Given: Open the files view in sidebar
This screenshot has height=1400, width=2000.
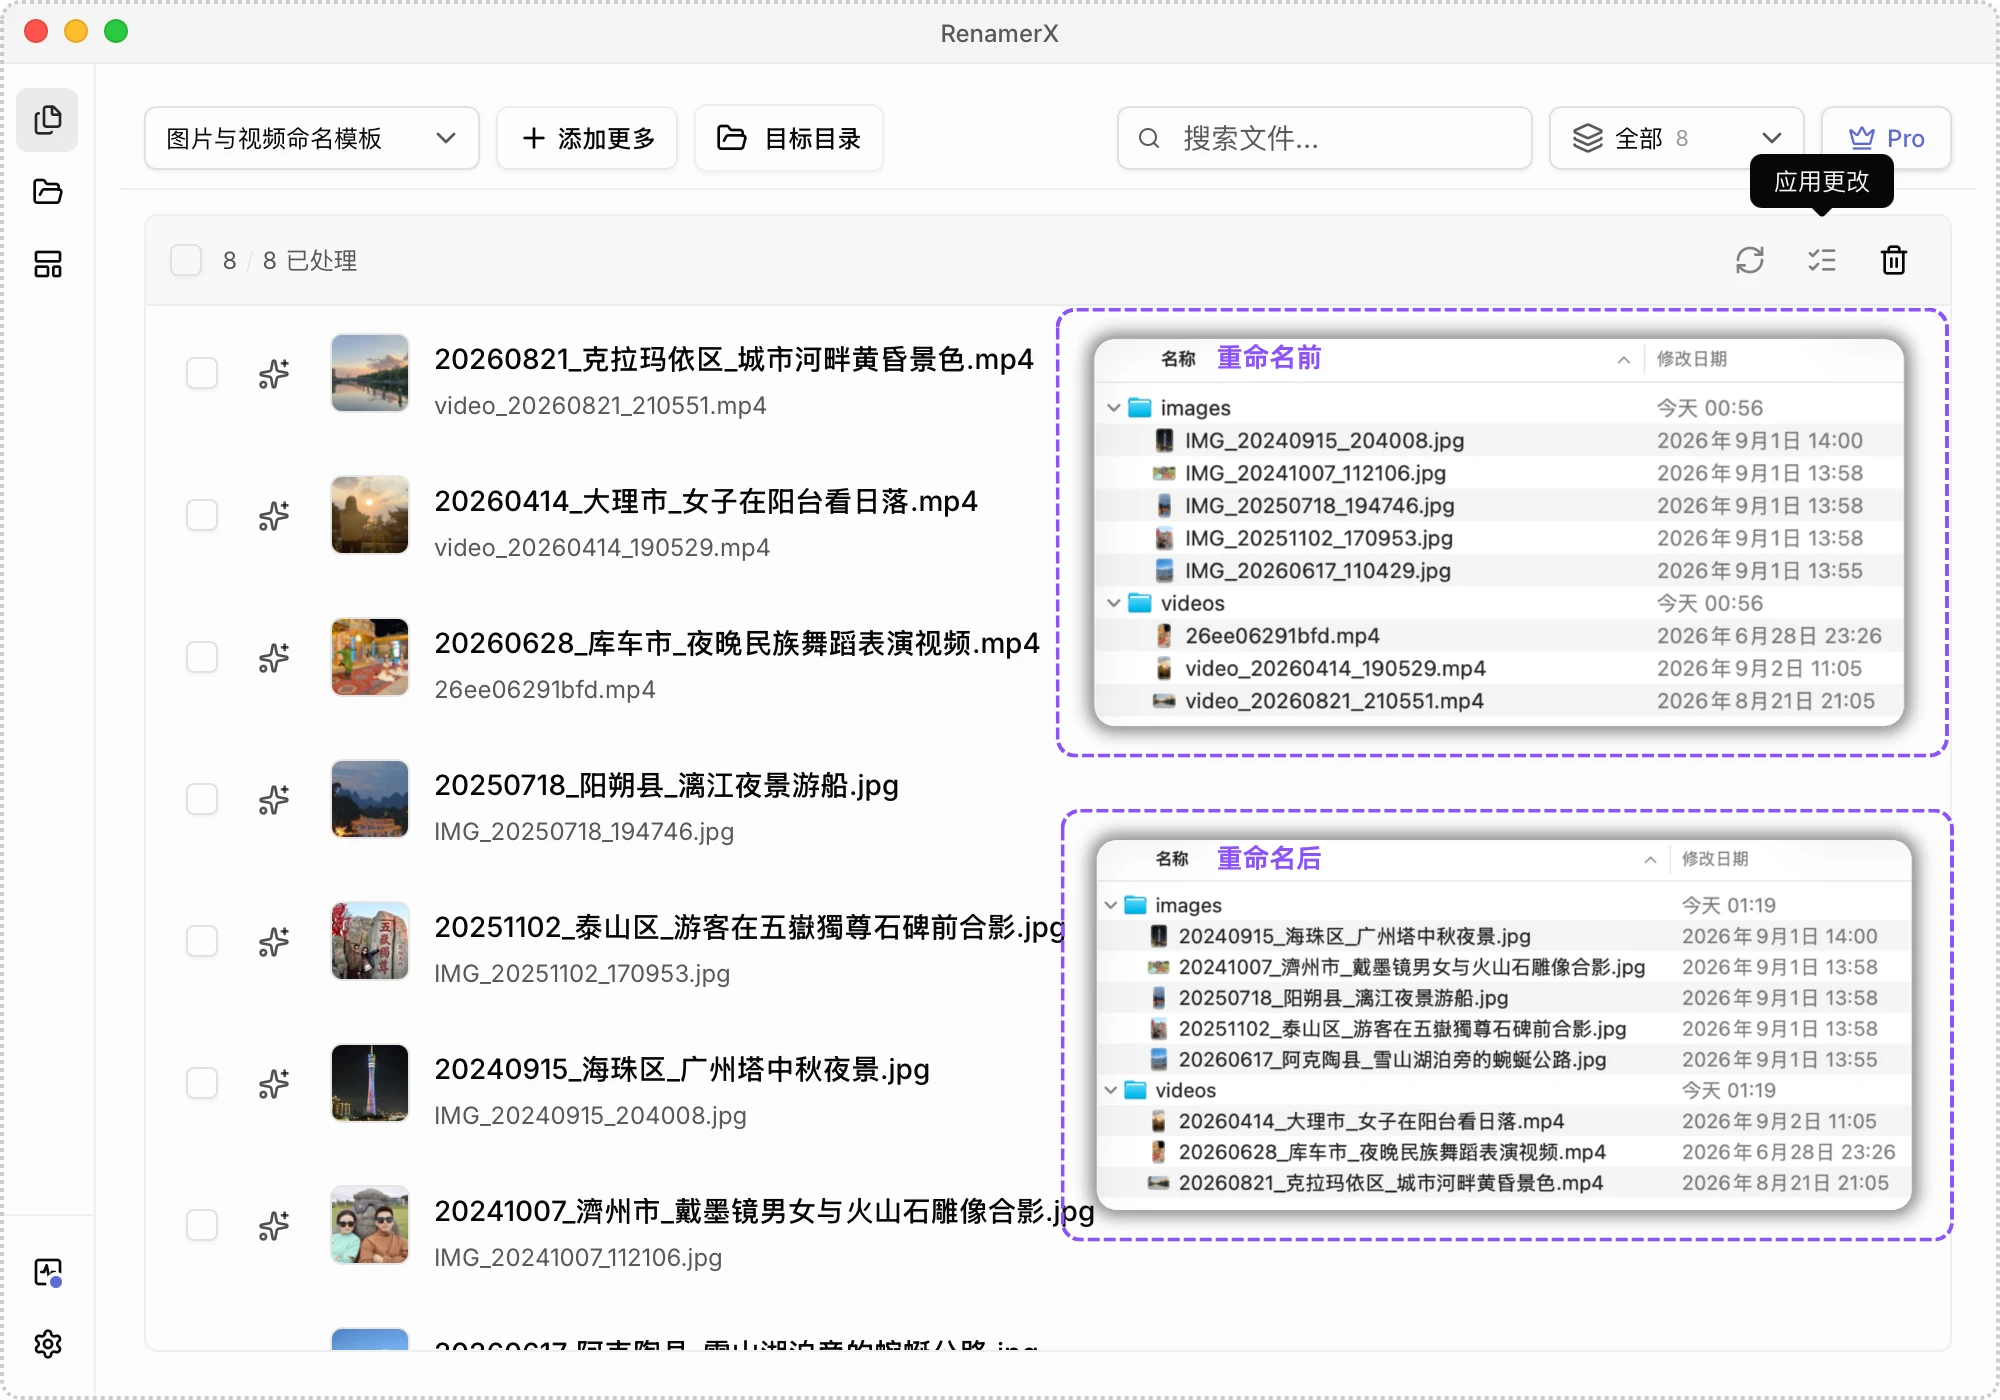Looking at the screenshot, I should pos(47,120).
